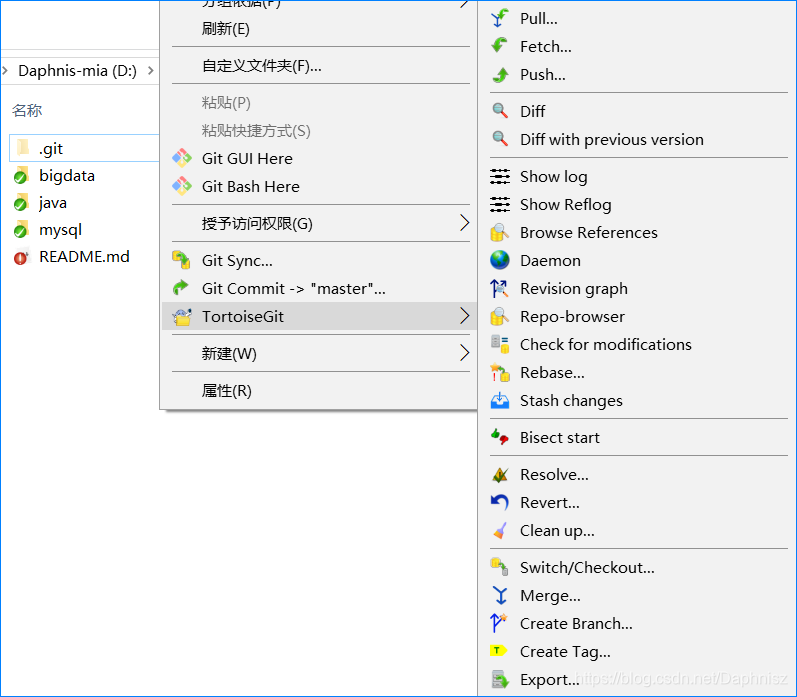
Task: Choose 刷新(E) from the context menu
Action: click(x=319, y=29)
